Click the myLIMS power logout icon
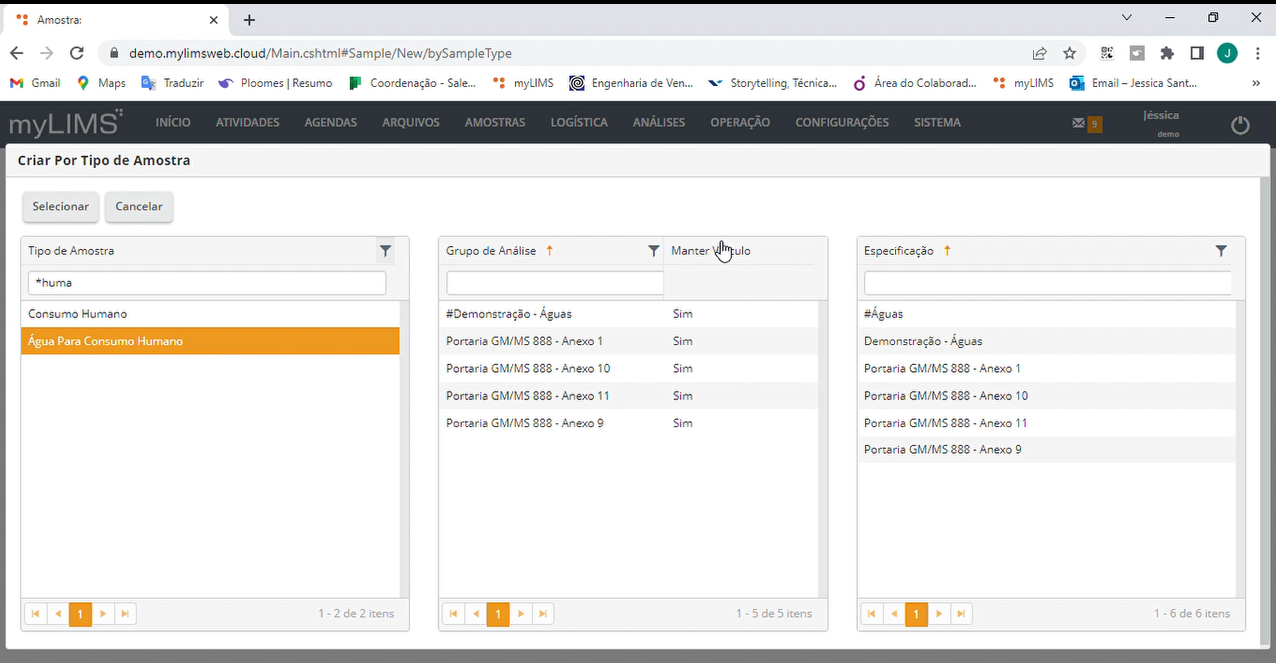 click(1240, 125)
